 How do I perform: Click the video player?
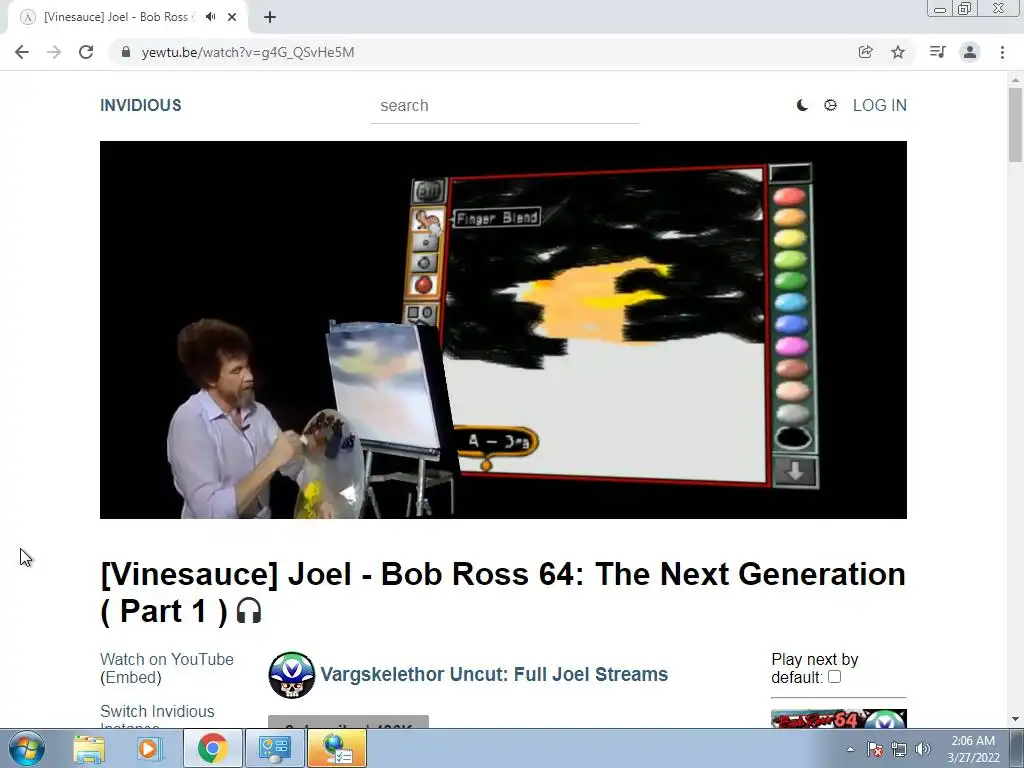point(503,330)
